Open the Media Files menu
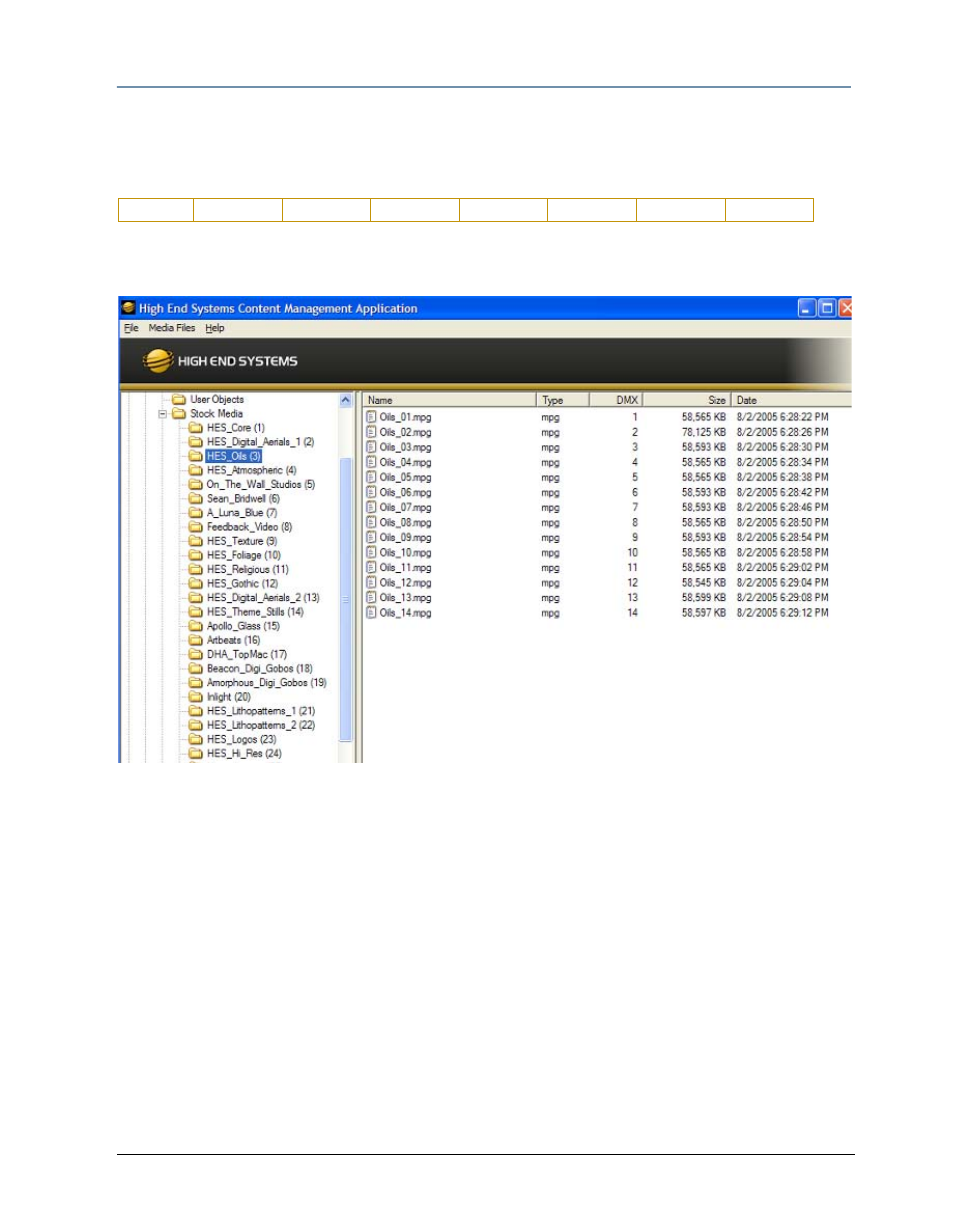Screen dimensions: 954x1227 pos(172,328)
